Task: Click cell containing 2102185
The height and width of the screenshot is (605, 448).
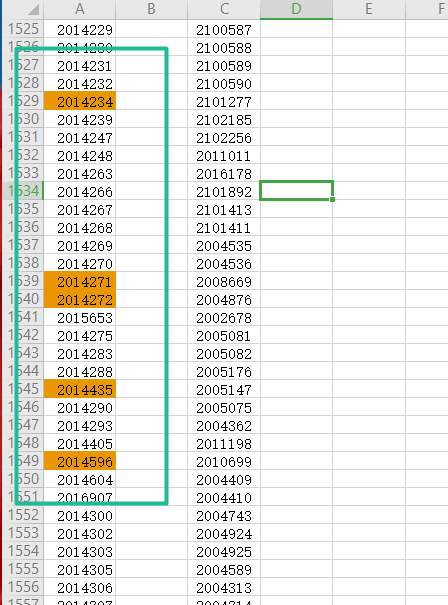Action: [224, 119]
